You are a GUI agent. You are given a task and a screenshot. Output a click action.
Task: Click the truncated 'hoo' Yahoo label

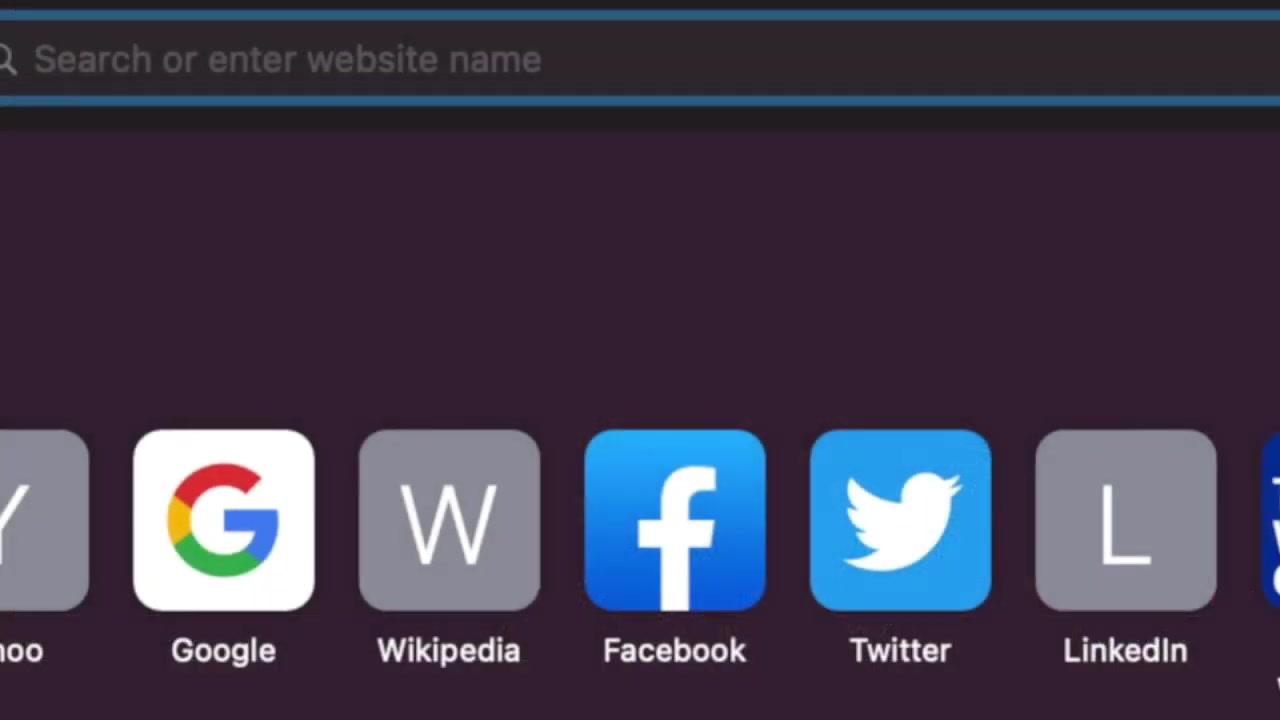coord(21,651)
